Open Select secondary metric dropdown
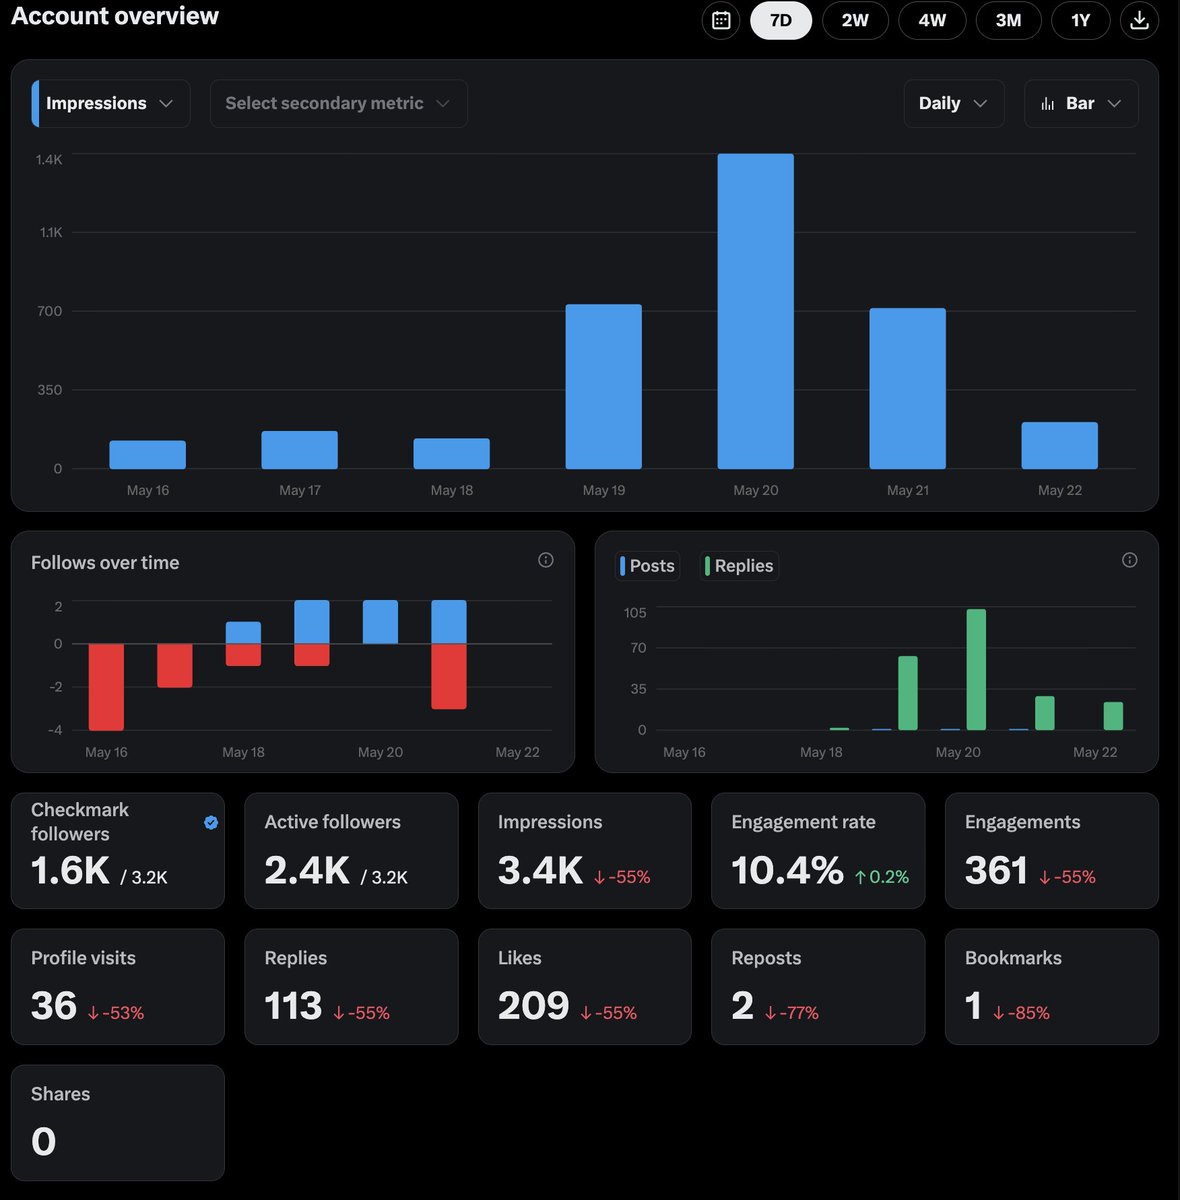The image size is (1180, 1200). click(339, 104)
